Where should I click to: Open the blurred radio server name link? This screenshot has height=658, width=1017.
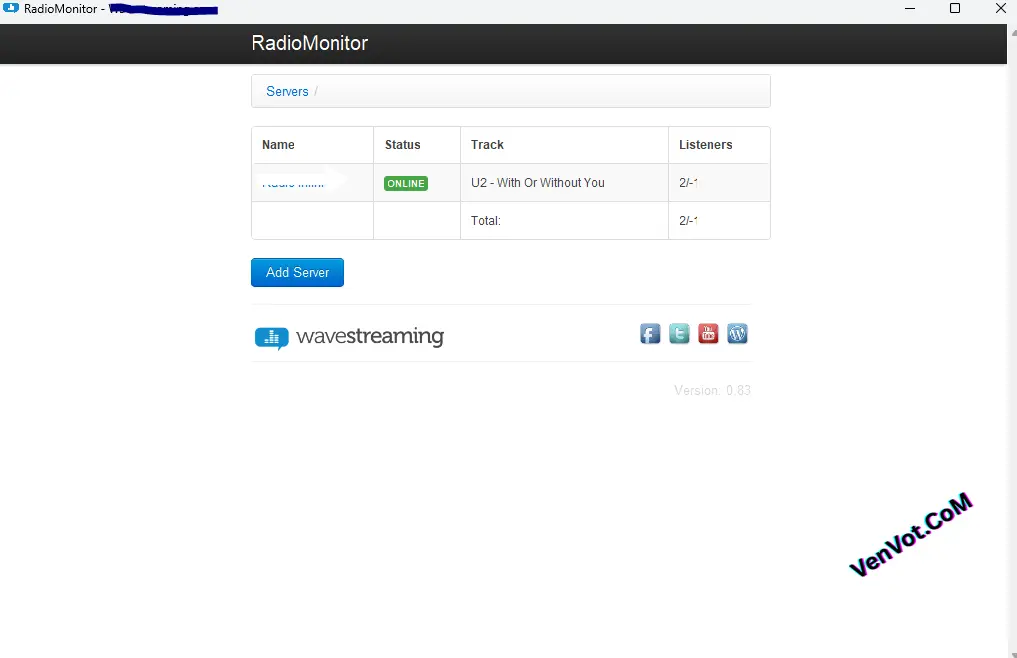click(293, 183)
